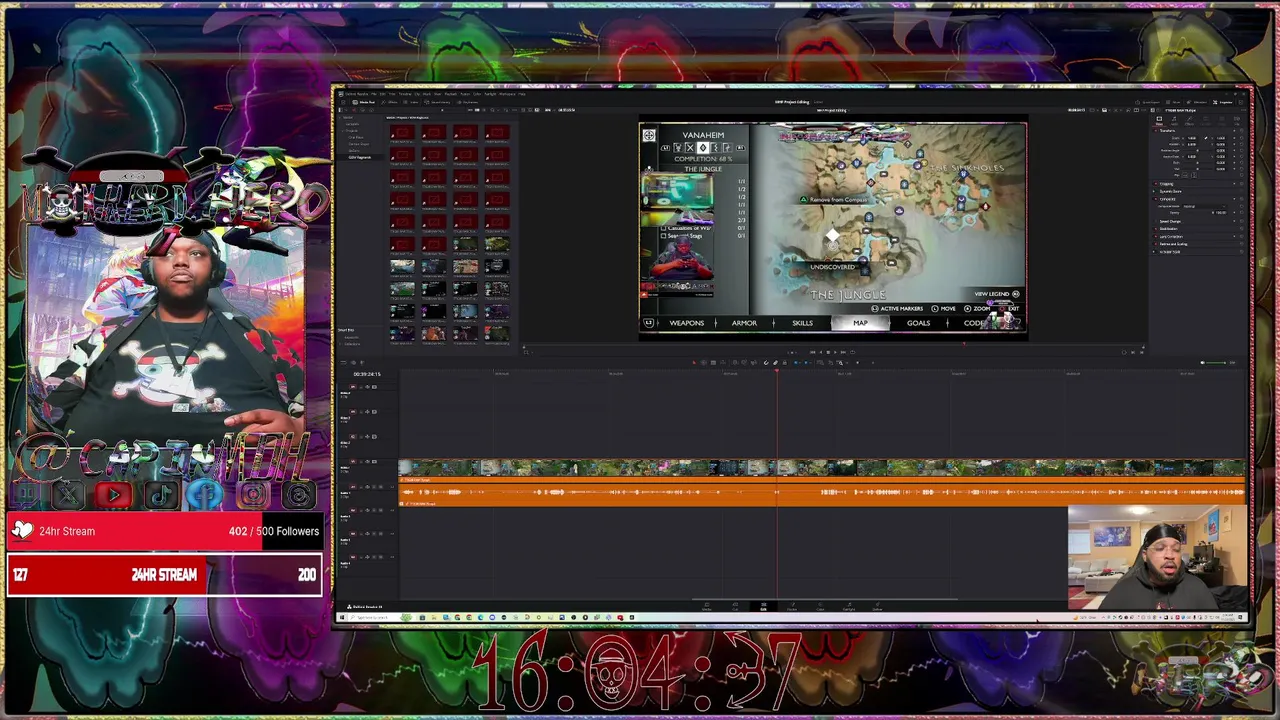Switch to the Cut page tab

pos(735,607)
